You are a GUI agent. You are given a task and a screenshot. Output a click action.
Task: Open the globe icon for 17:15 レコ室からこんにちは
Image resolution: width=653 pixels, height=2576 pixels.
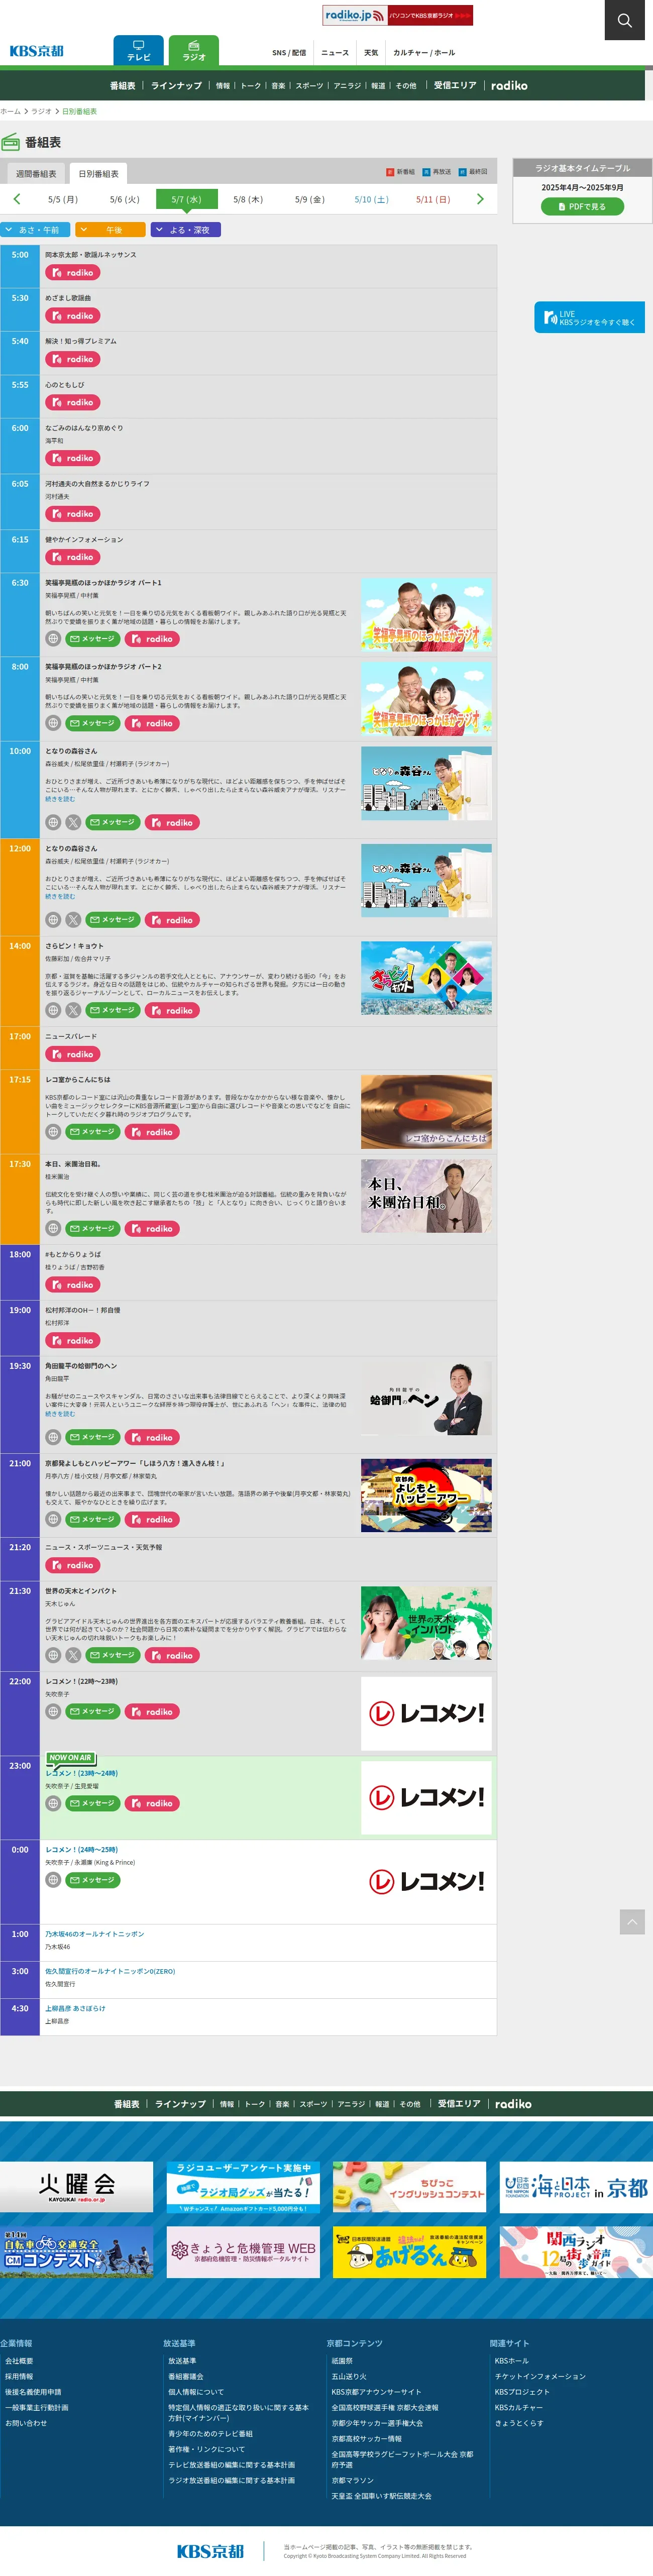tap(53, 1132)
